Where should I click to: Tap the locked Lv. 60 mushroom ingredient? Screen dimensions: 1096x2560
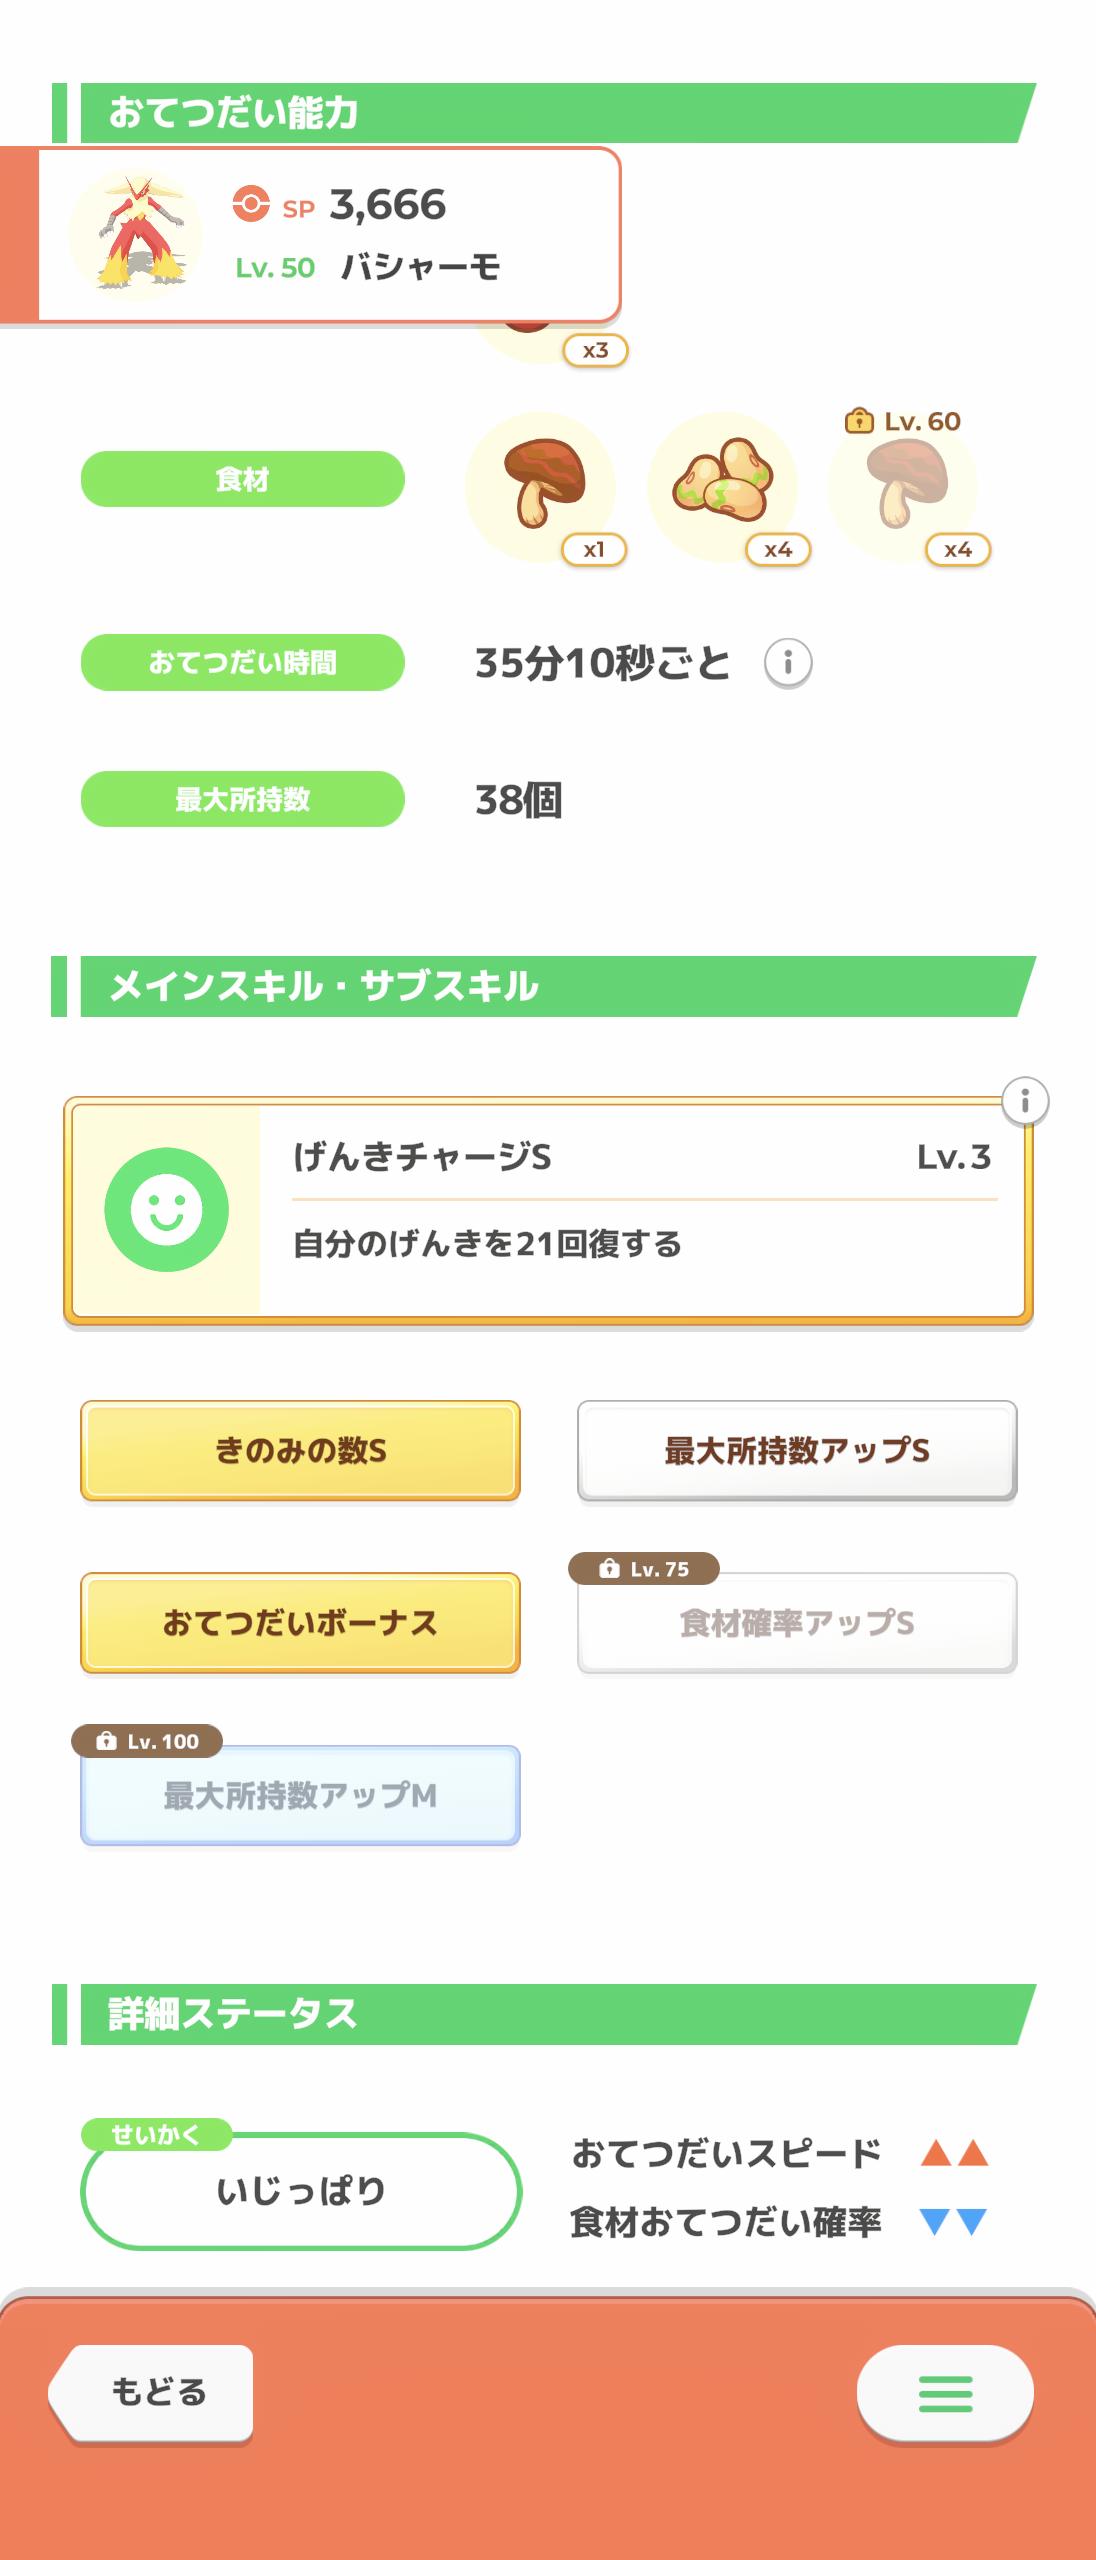(x=904, y=486)
